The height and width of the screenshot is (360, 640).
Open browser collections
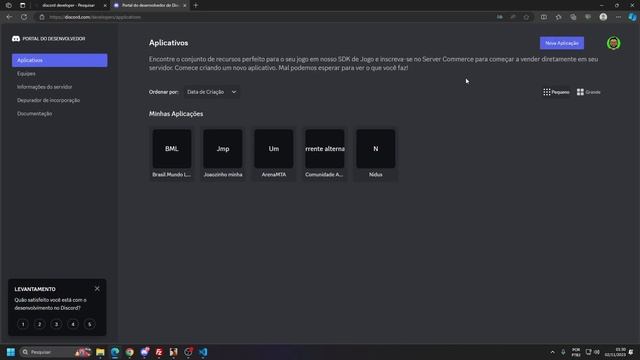tap(573, 17)
